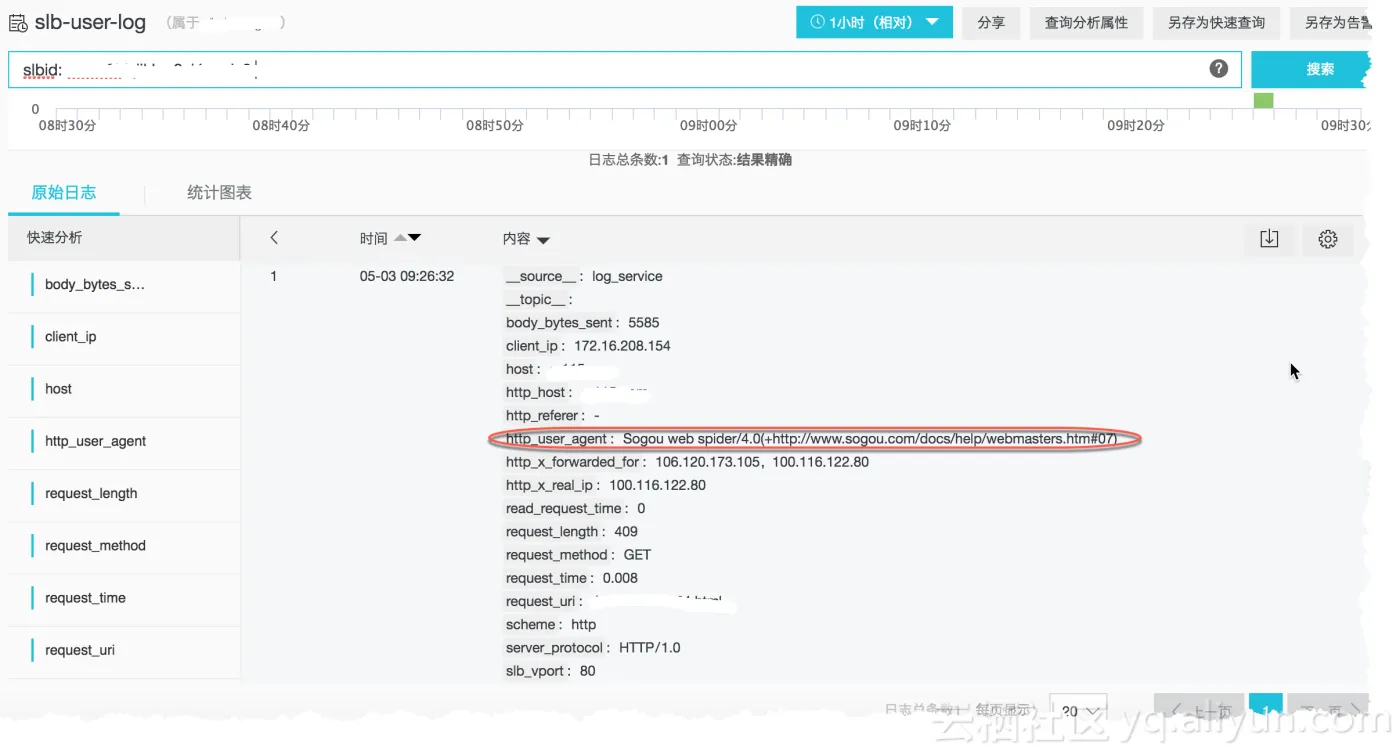Click the __source__ log_service line
This screenshot has height=750, width=1400.
click(584, 276)
